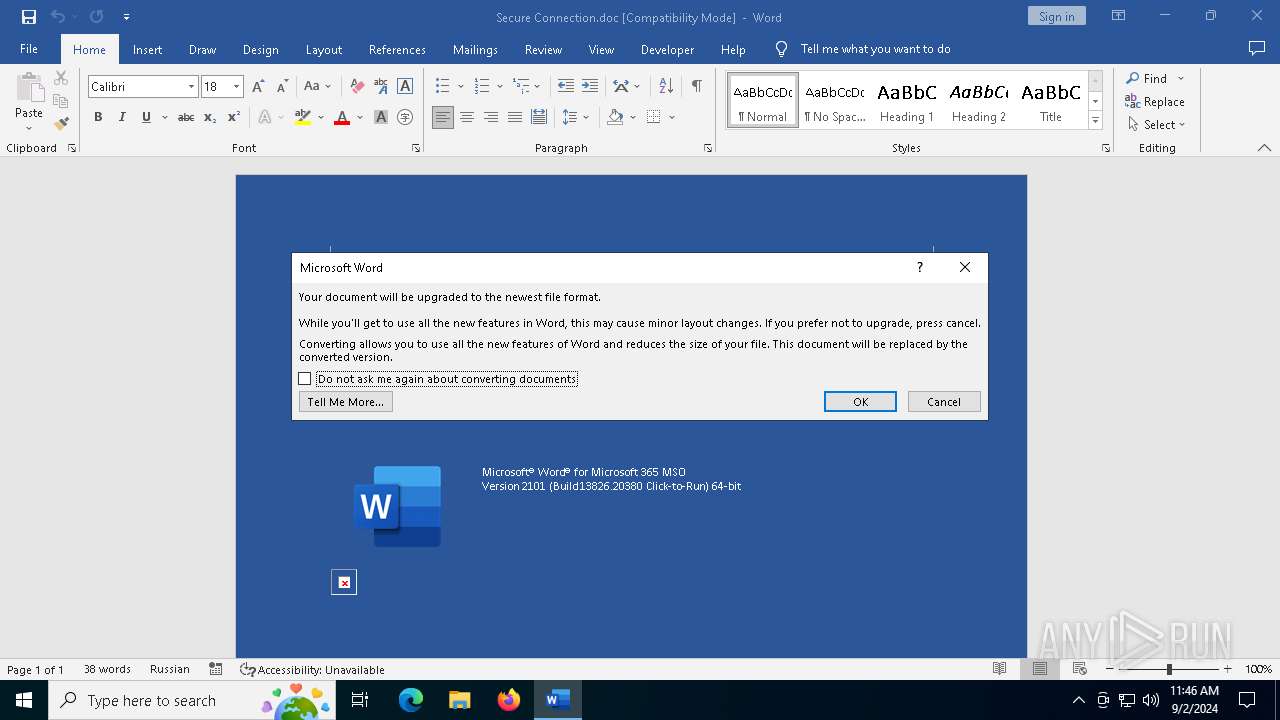
Task: Open Task View on the taskbar
Action: tap(360, 700)
